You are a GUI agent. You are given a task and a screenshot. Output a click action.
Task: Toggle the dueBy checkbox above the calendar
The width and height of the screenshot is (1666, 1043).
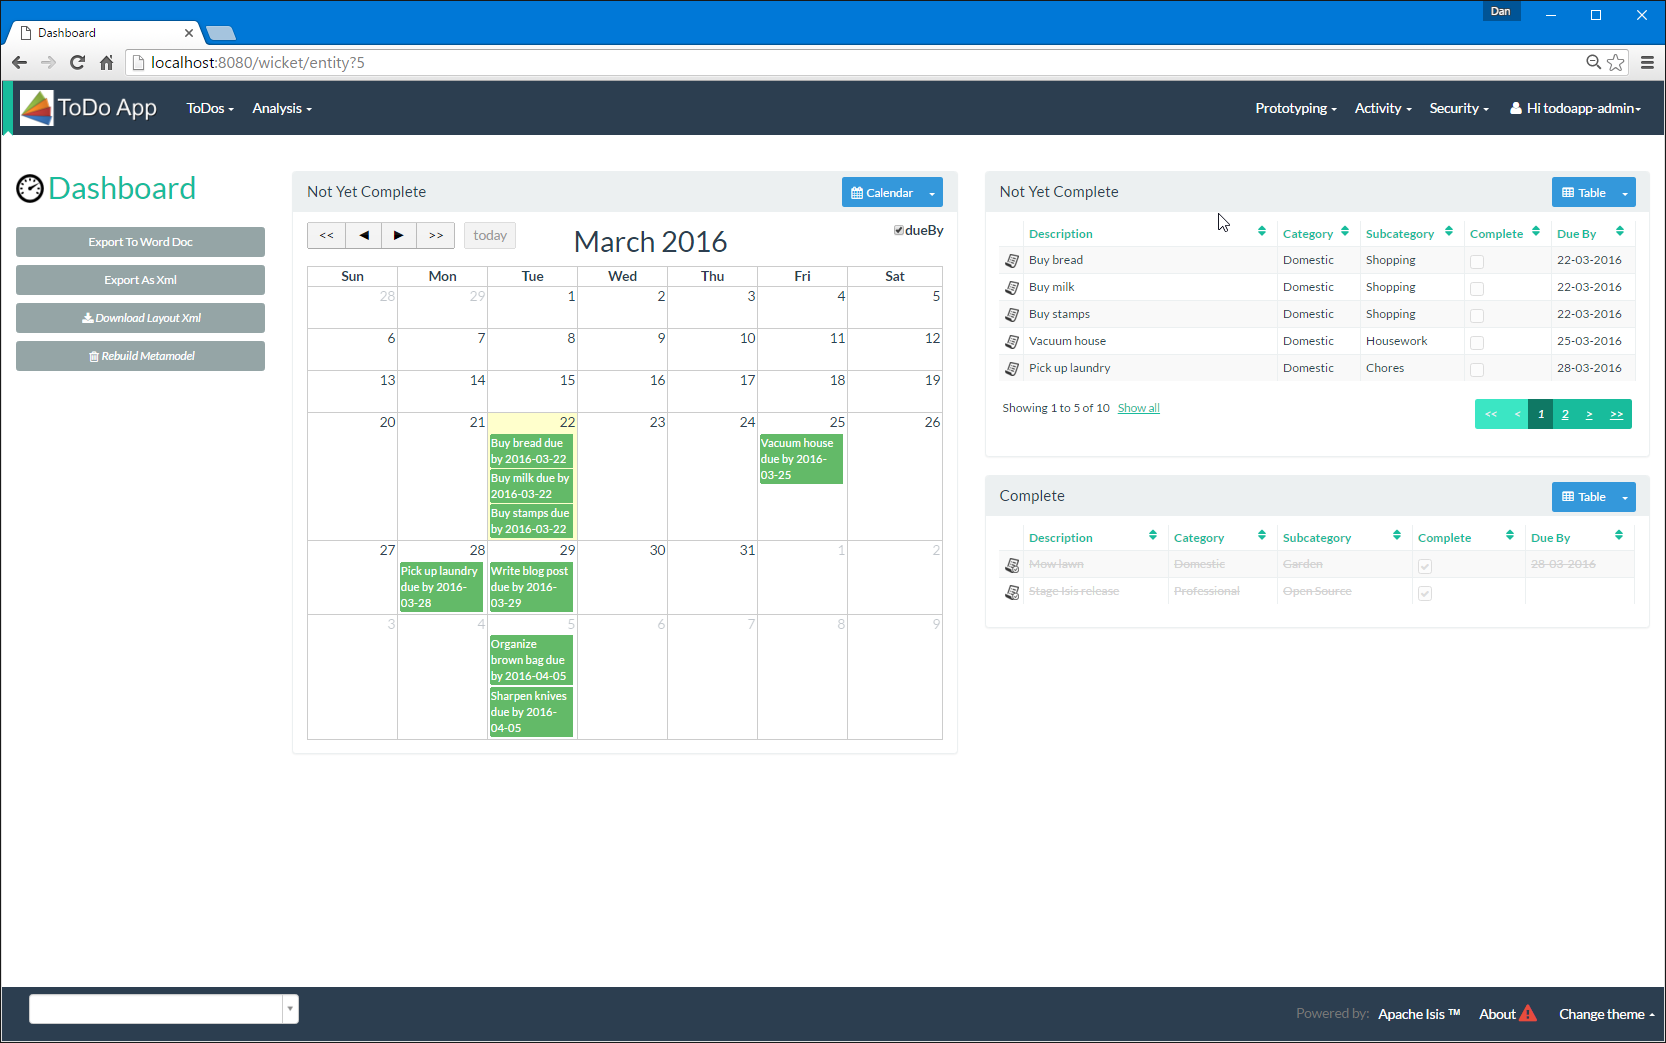coord(898,229)
